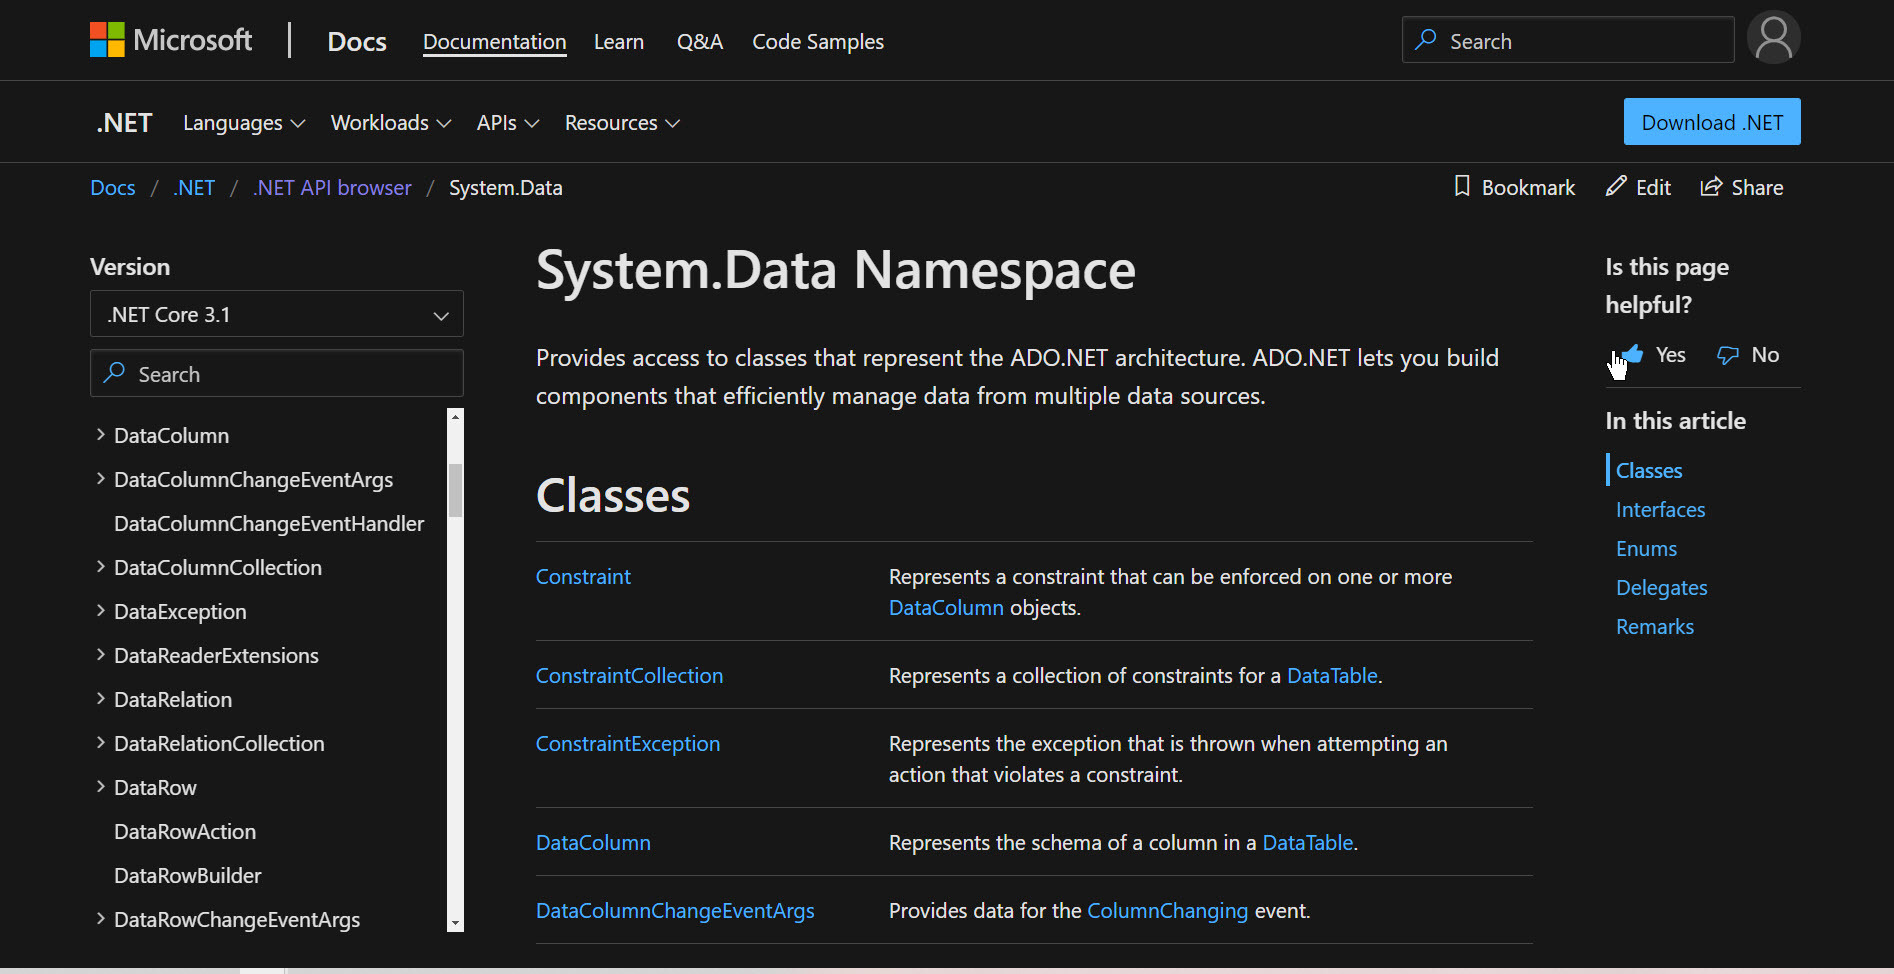Click the Share icon
The height and width of the screenshot is (974, 1894).
tap(1711, 187)
